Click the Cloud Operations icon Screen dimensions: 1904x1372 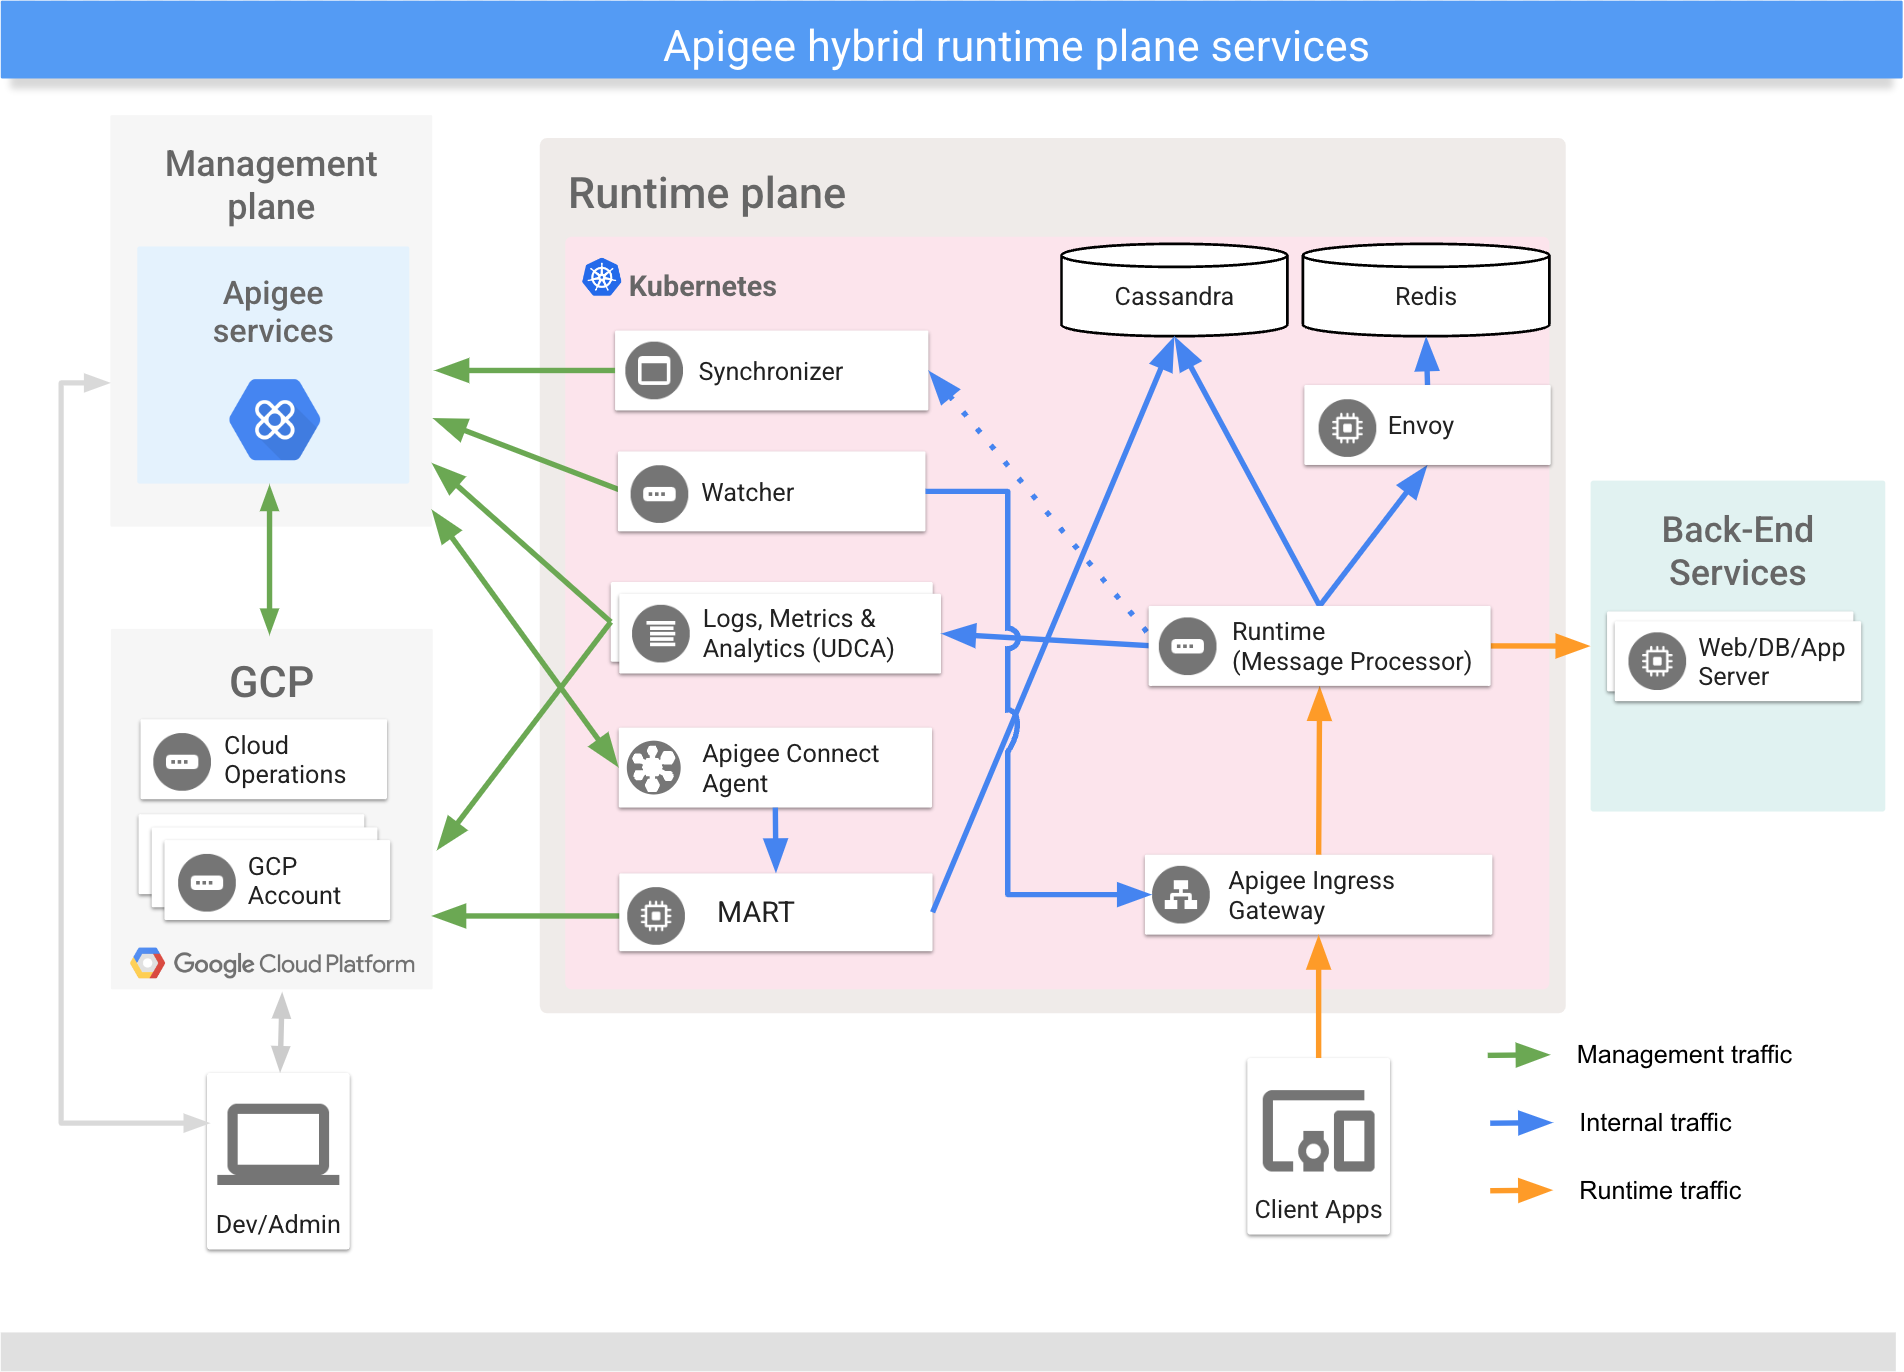coord(181,760)
